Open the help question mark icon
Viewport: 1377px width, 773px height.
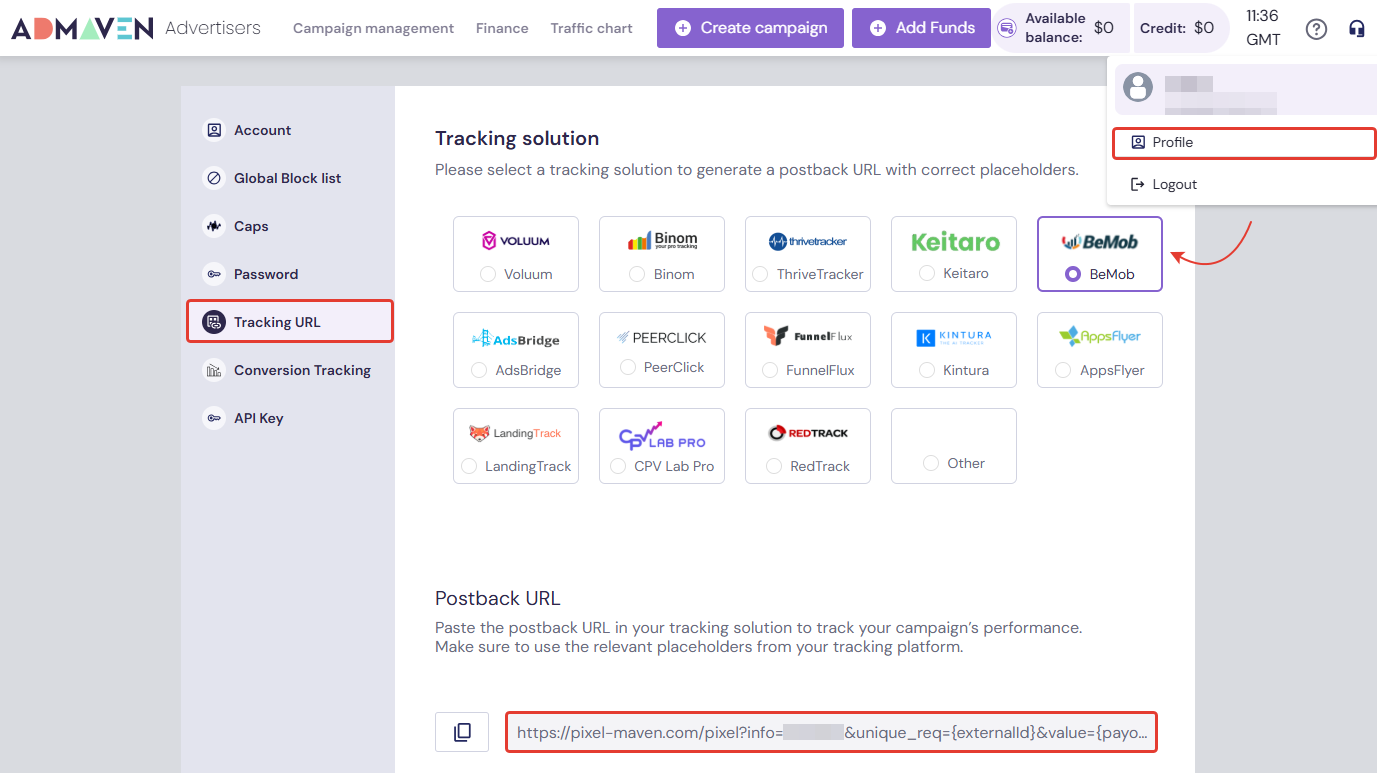[x=1317, y=28]
